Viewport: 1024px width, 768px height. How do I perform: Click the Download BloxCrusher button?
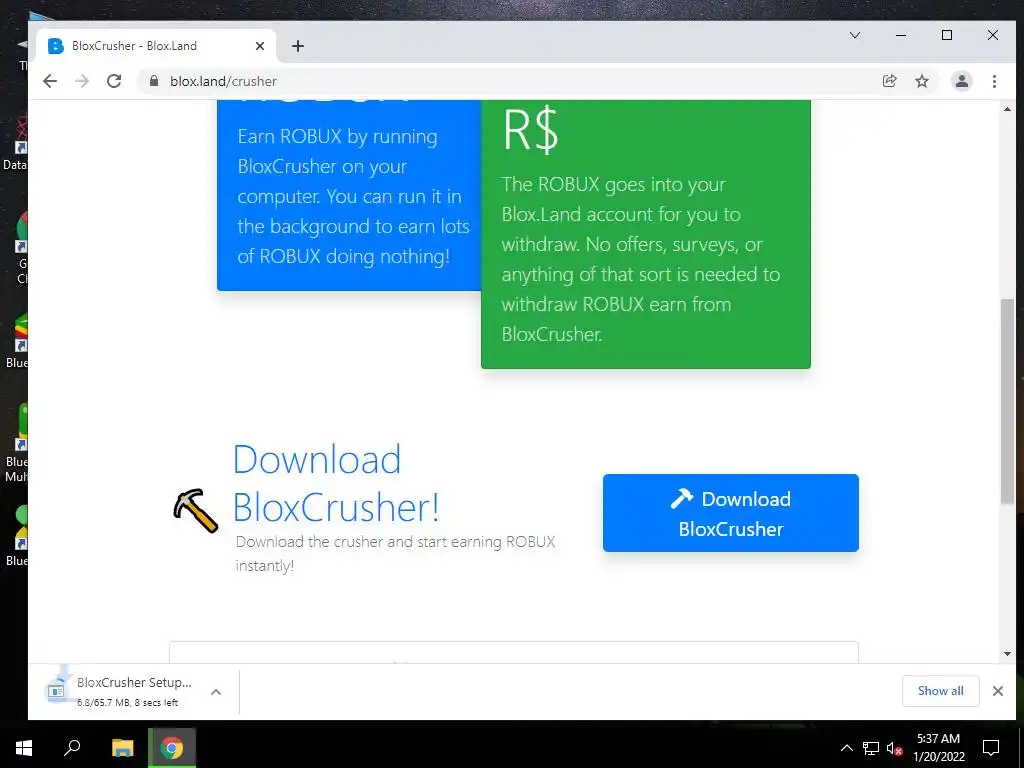[730, 513]
